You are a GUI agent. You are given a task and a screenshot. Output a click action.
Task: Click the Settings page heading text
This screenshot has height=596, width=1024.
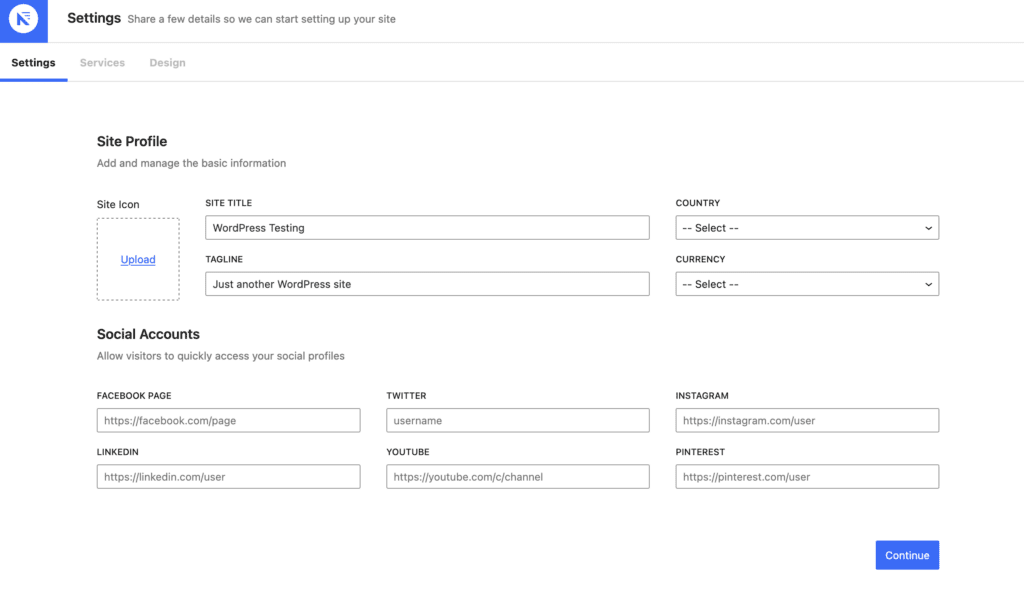[94, 18]
